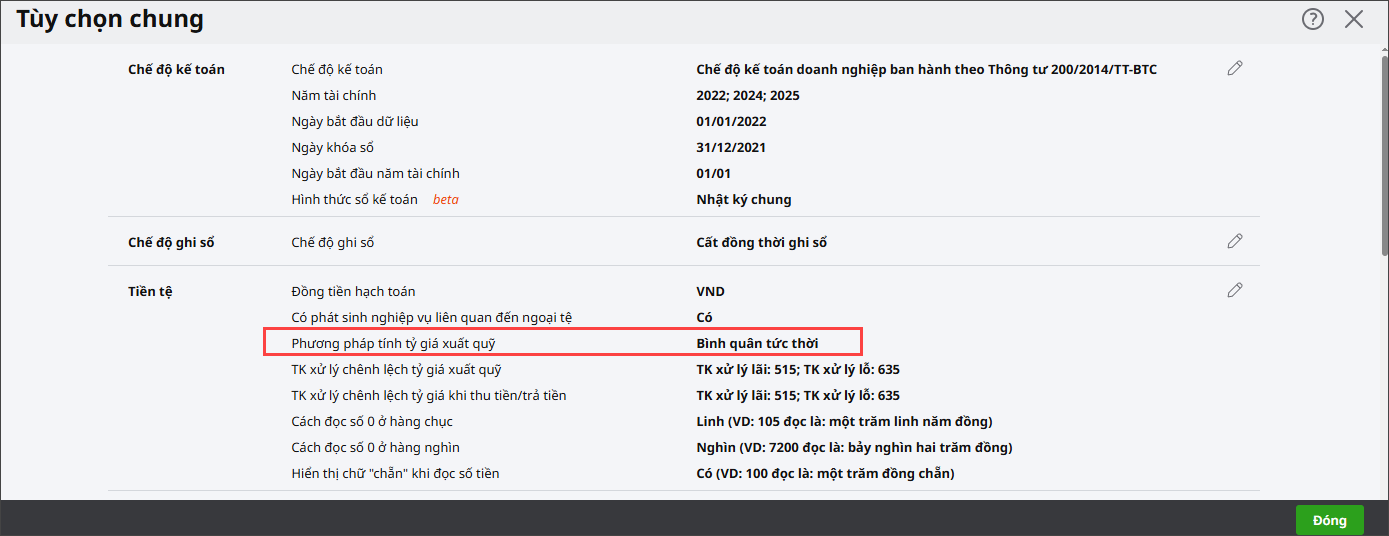Viewport: 1389px width, 536px height.
Task: Open the help question mark icon
Action: [x=1312, y=19]
